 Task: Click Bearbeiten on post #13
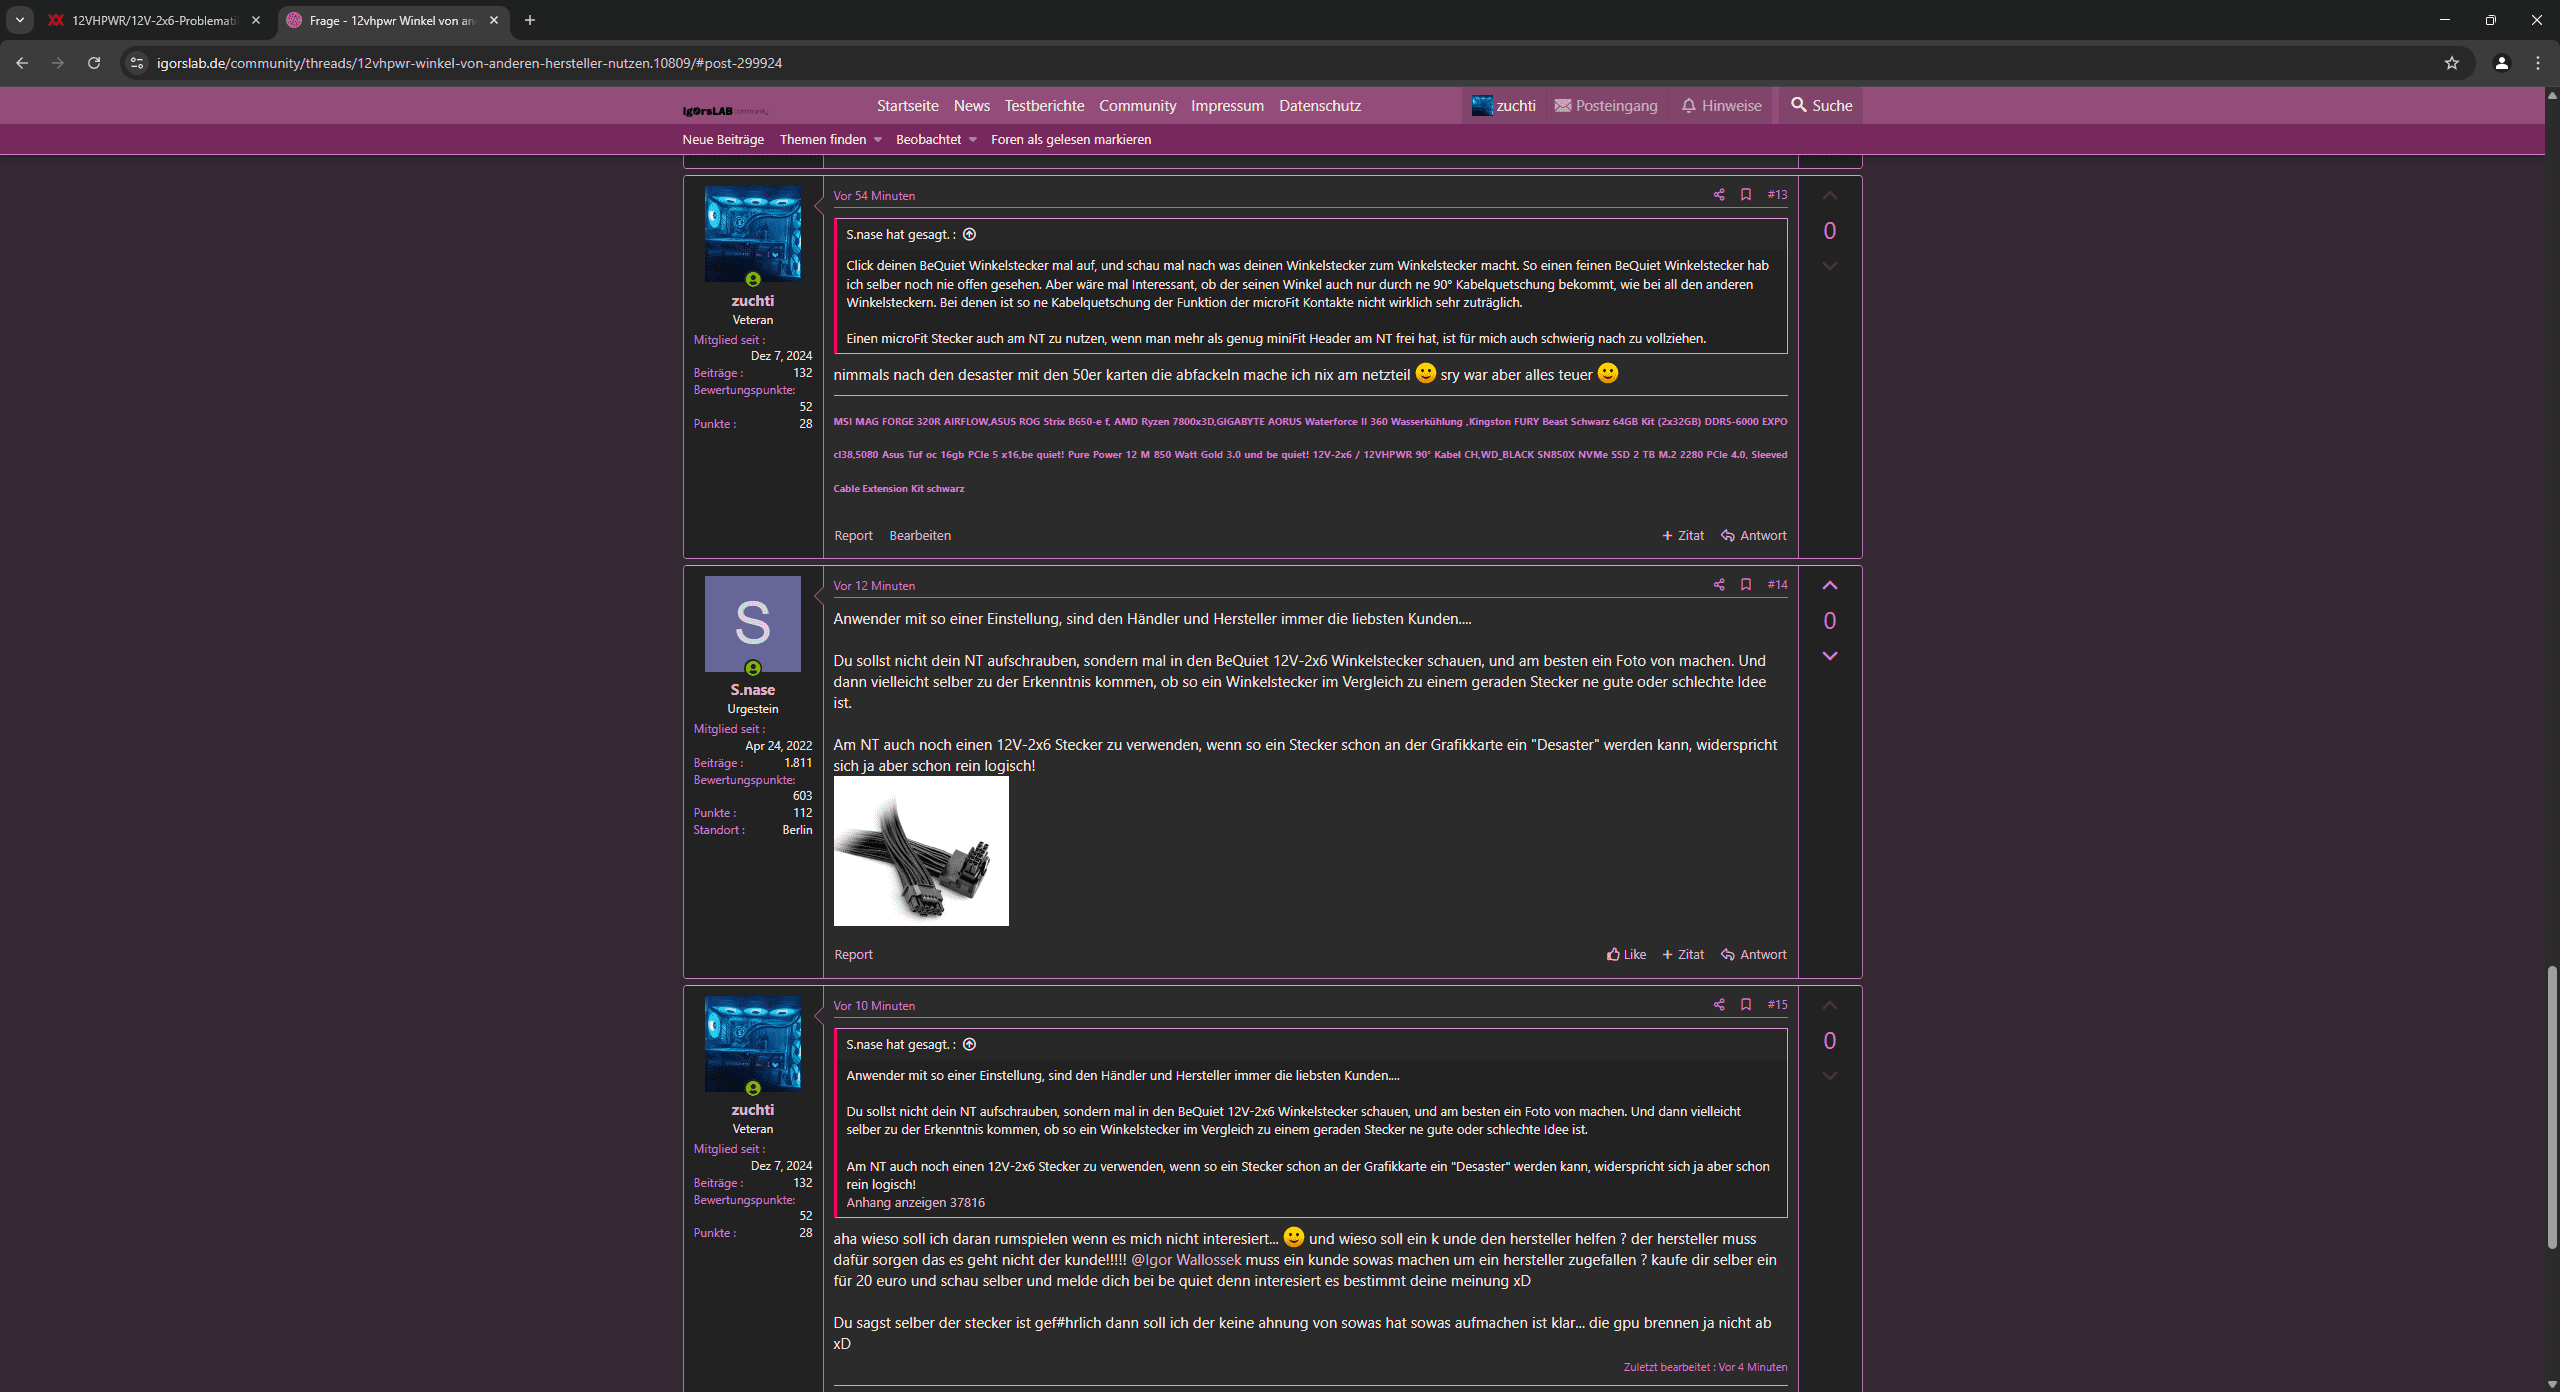point(920,536)
